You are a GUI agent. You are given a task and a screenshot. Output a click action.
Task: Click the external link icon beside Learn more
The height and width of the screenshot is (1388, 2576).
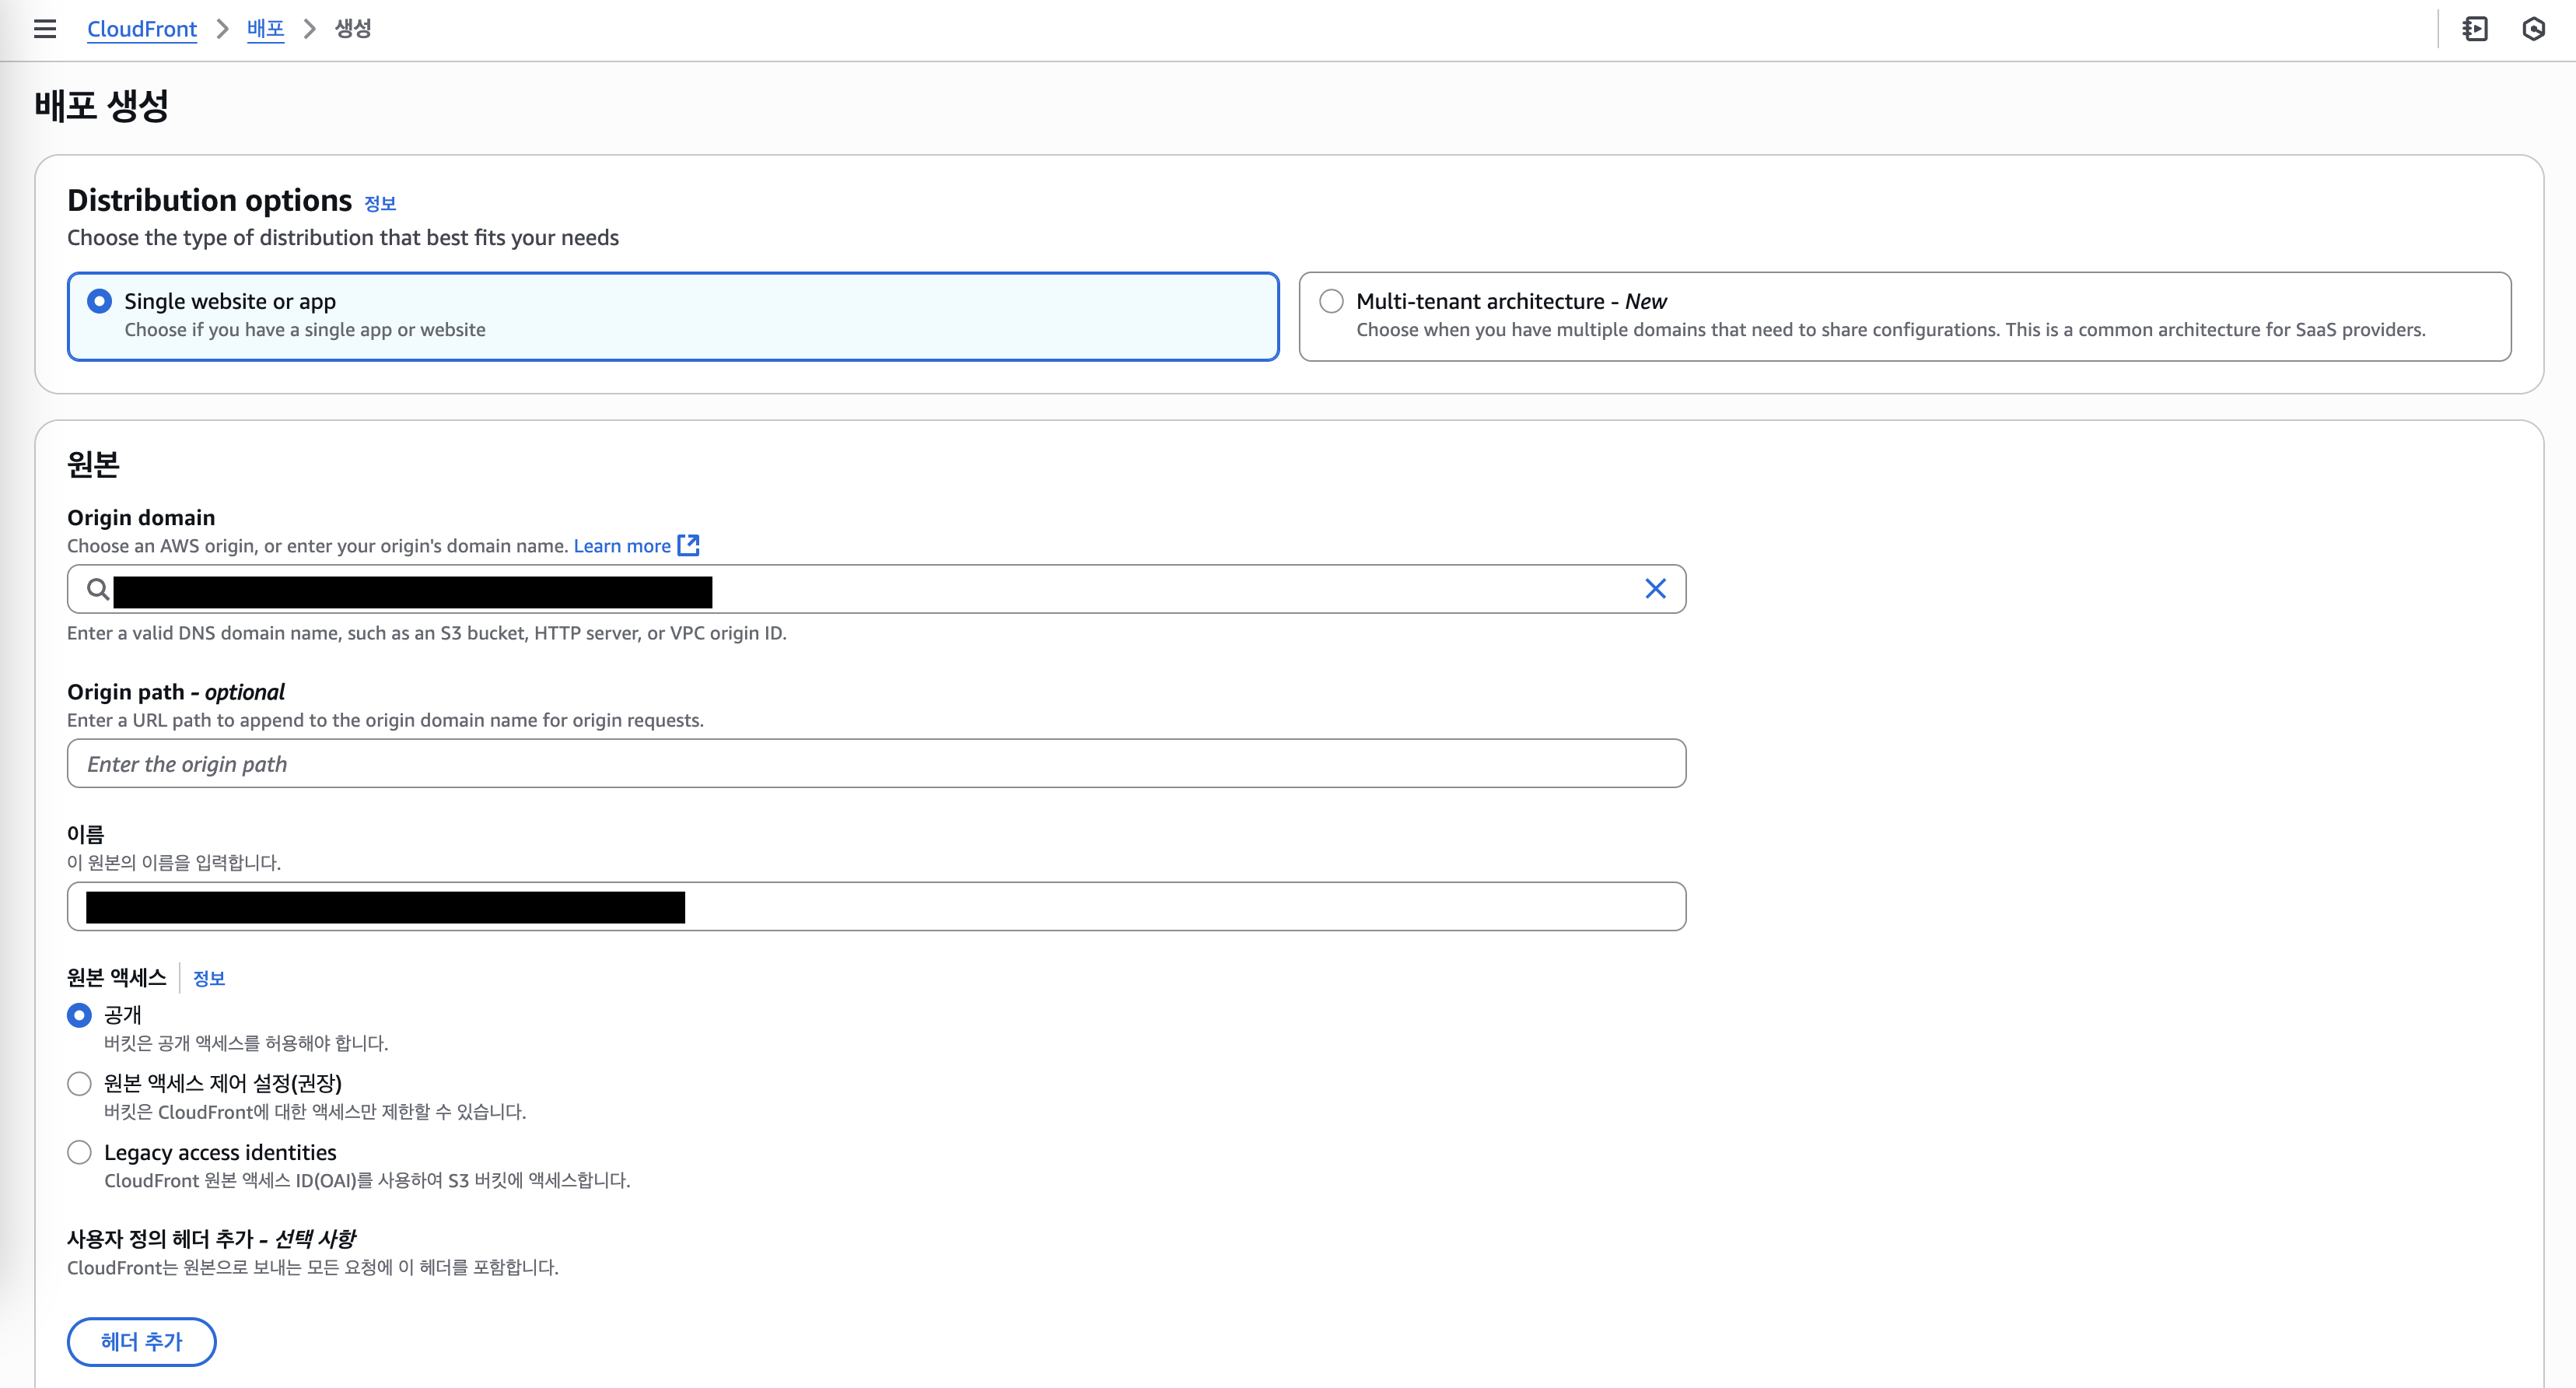pyautogui.click(x=688, y=545)
